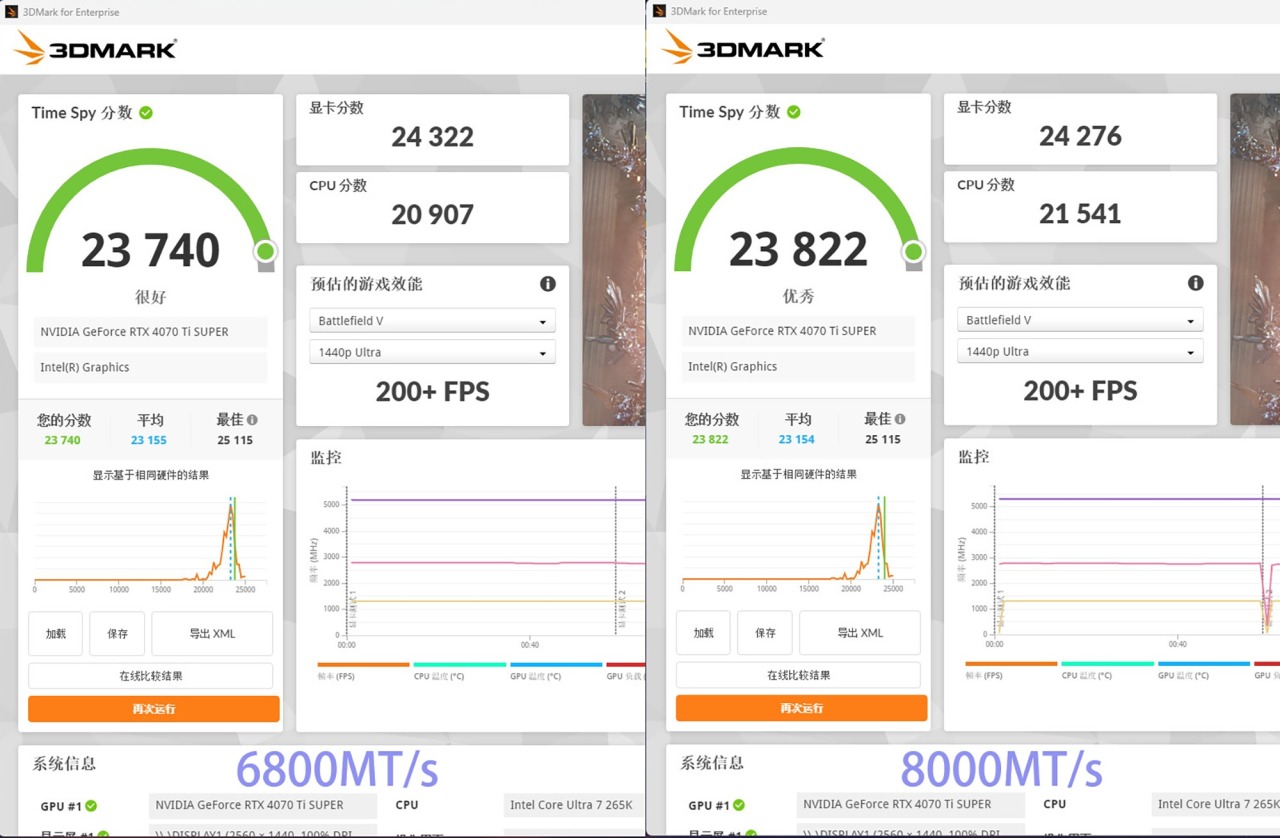Click the average score 23 154
Screen dimensions: 1280x838
[x=797, y=439]
